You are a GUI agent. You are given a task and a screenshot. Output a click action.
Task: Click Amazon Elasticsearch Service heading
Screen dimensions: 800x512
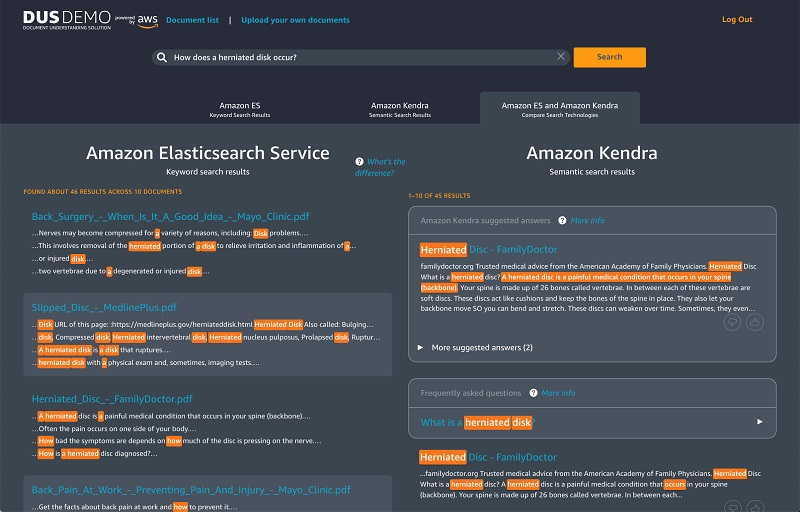coord(208,153)
